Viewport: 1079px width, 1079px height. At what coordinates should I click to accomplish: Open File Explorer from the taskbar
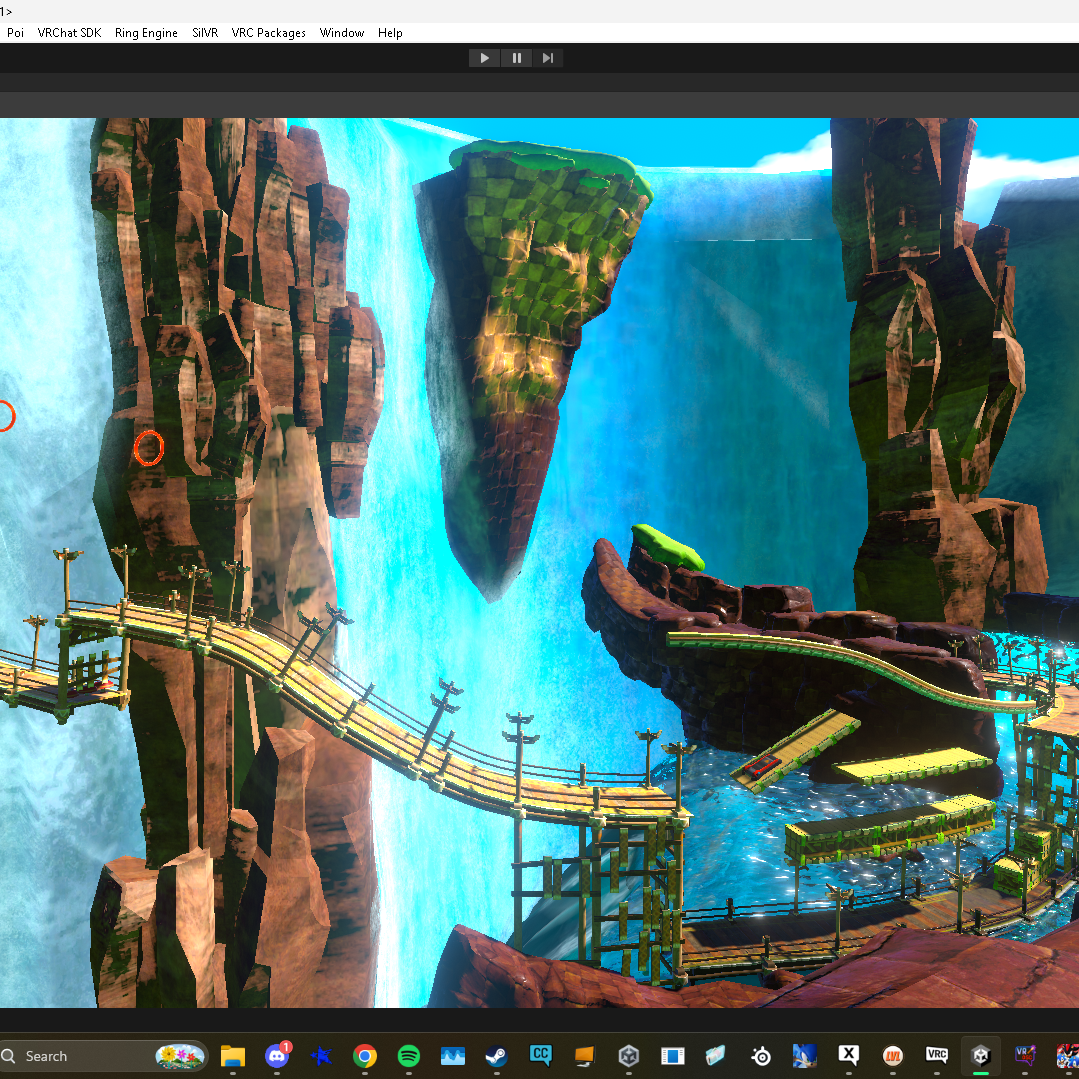(x=233, y=1056)
